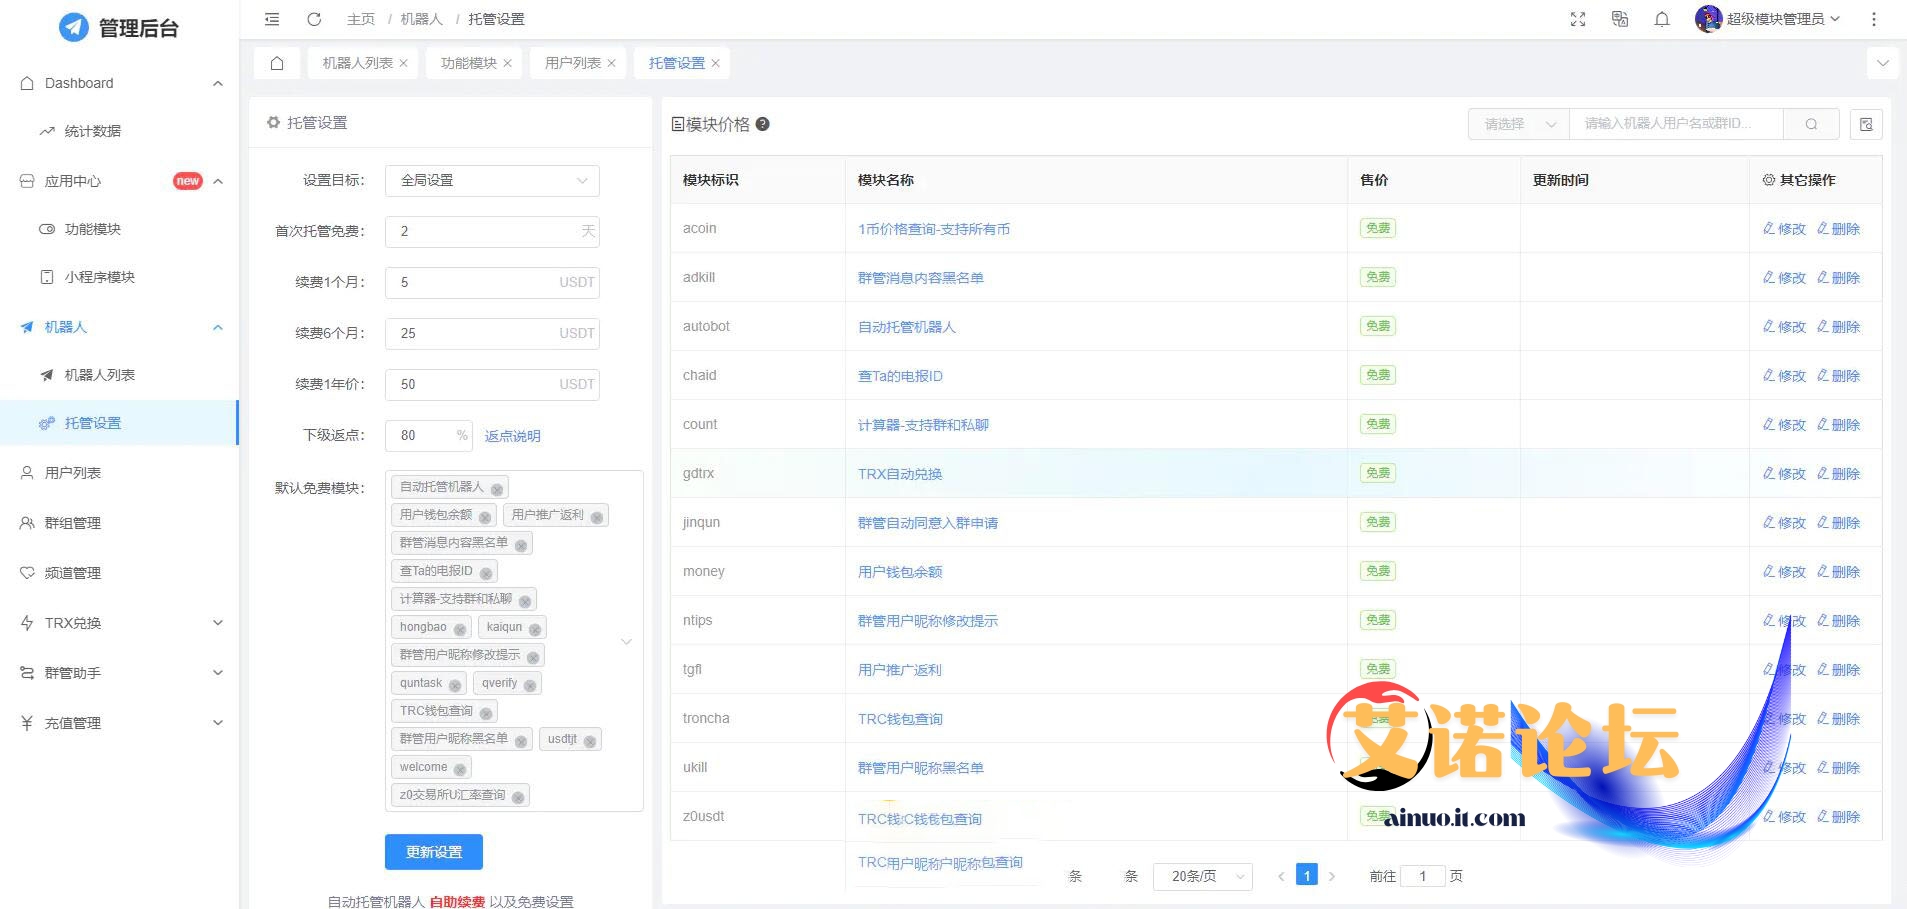This screenshot has height=909, width=1907.
Task: Open 频道管理 in sidebar
Action: coord(73,573)
